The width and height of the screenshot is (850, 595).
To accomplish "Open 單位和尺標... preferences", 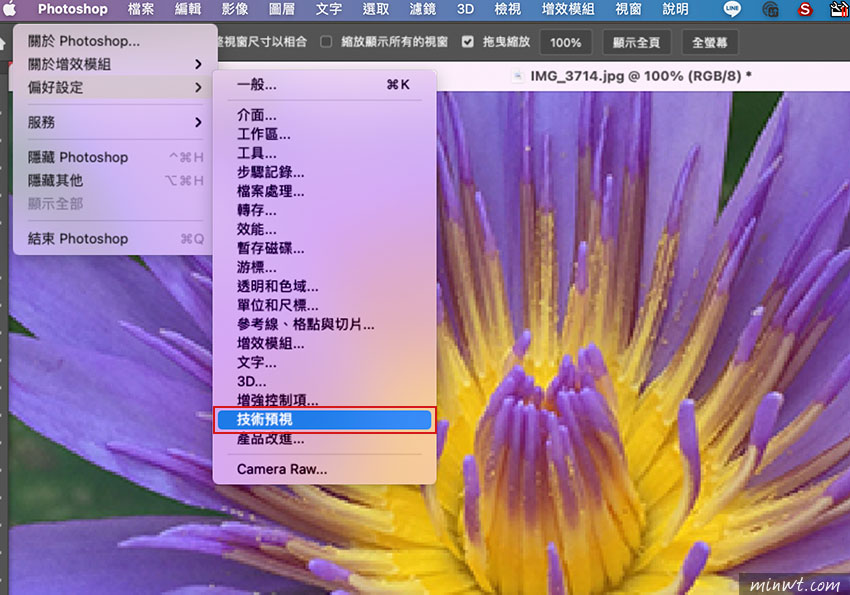I will coord(324,305).
